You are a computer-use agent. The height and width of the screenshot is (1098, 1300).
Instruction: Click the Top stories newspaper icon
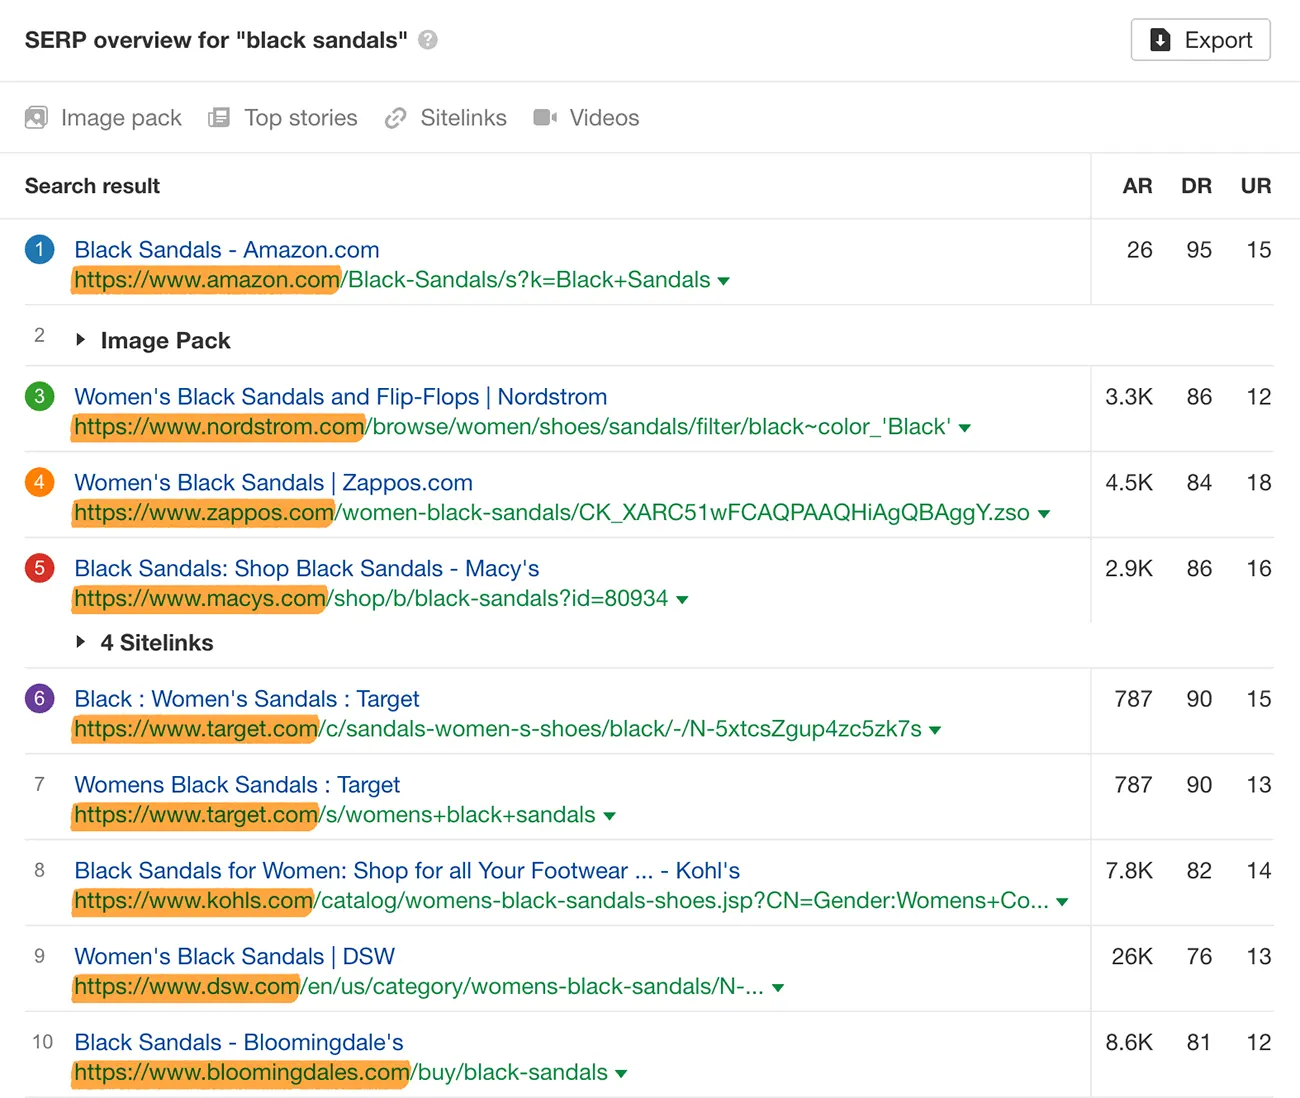coord(219,118)
